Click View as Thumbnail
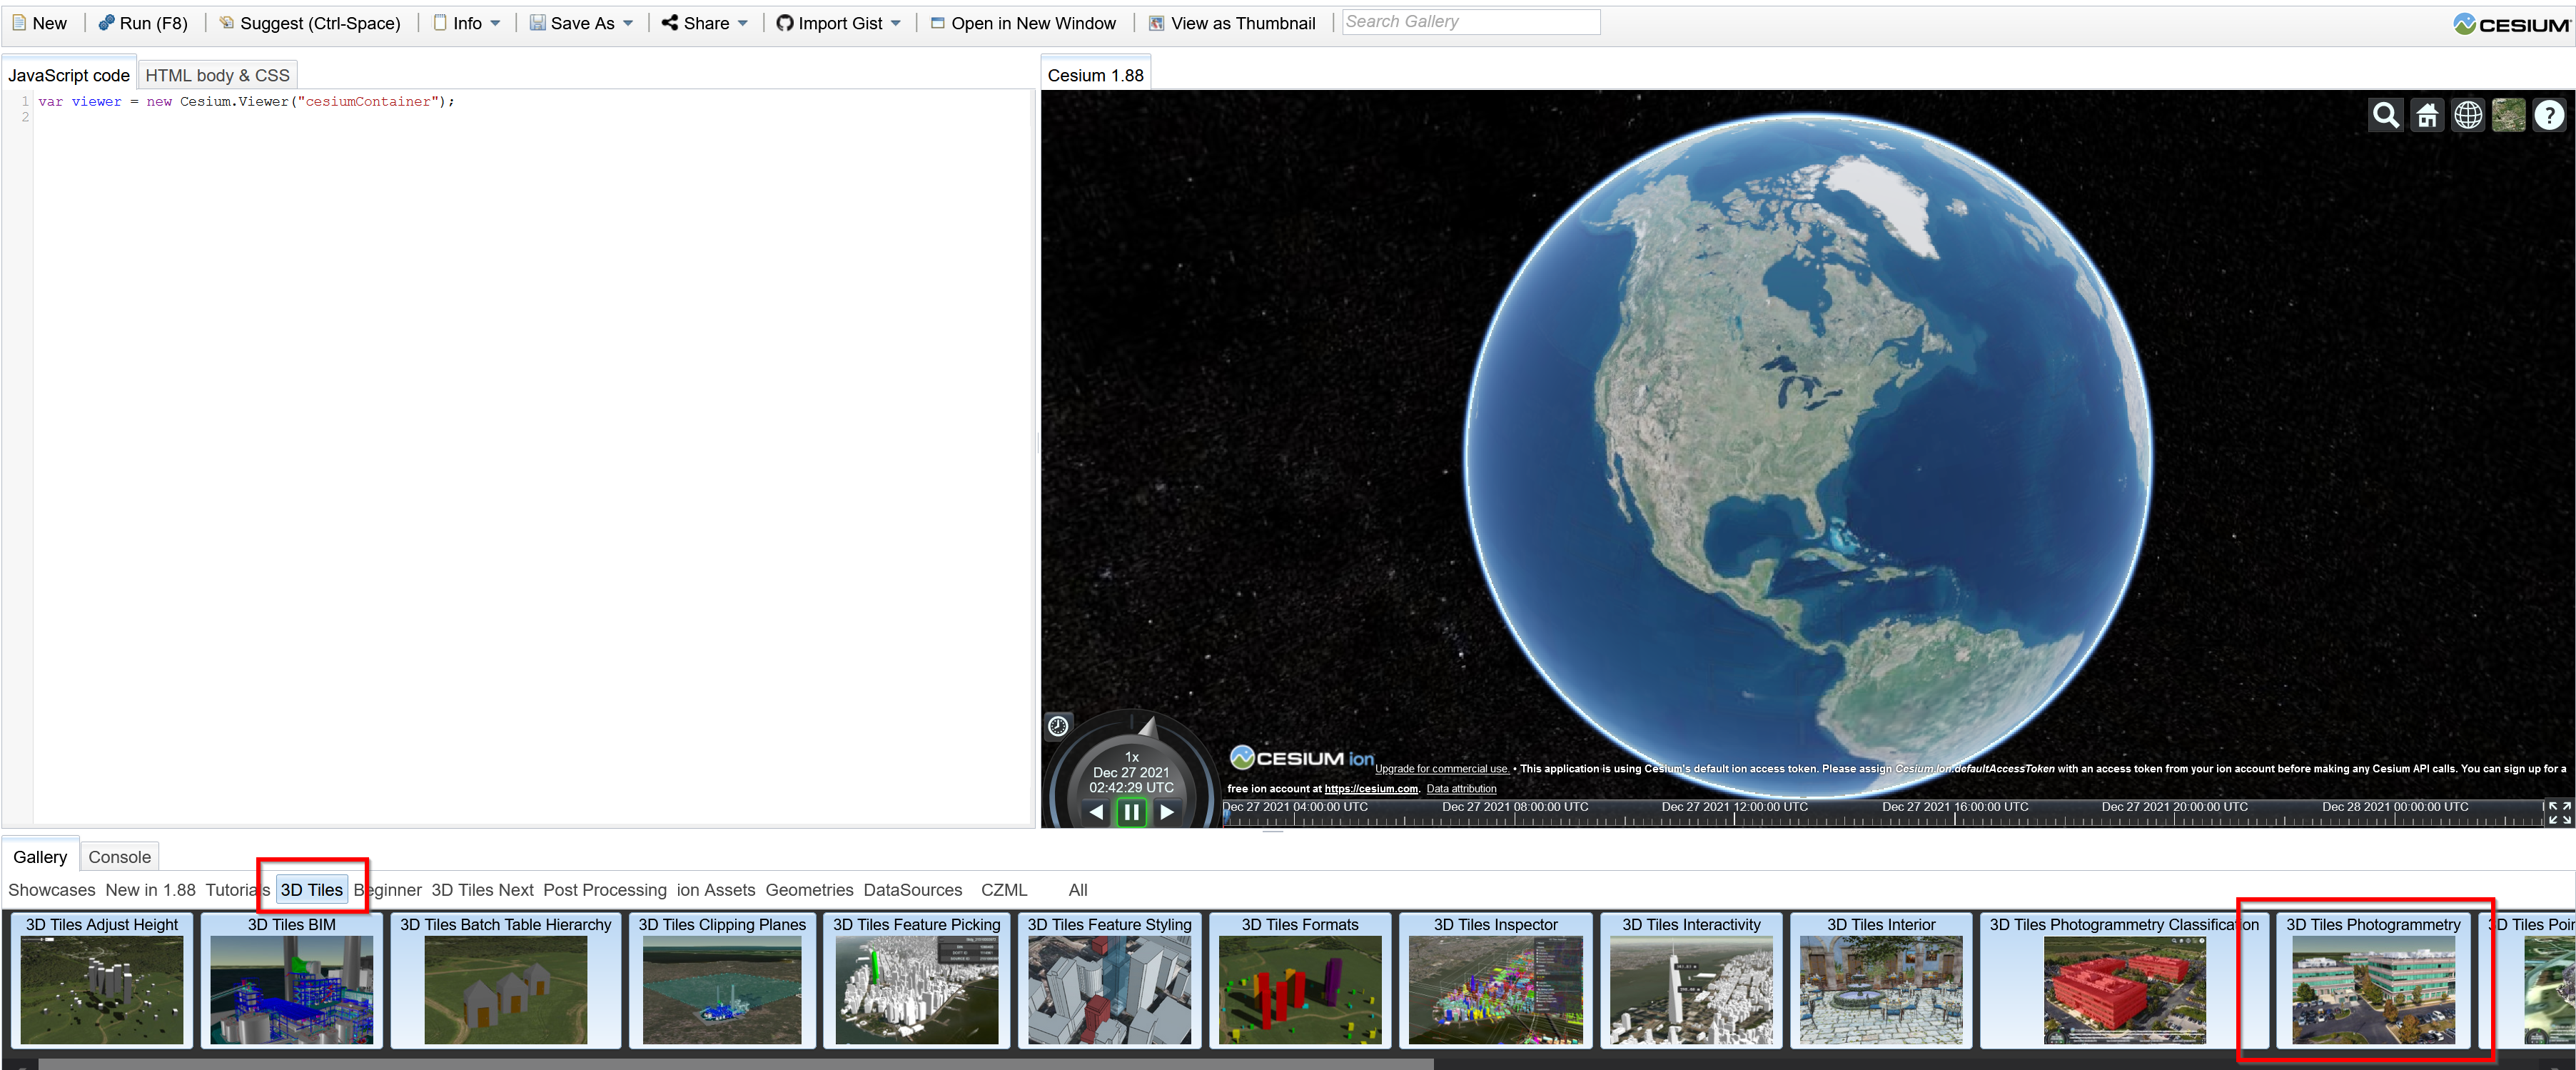2576x1070 pixels. pos(1232,23)
